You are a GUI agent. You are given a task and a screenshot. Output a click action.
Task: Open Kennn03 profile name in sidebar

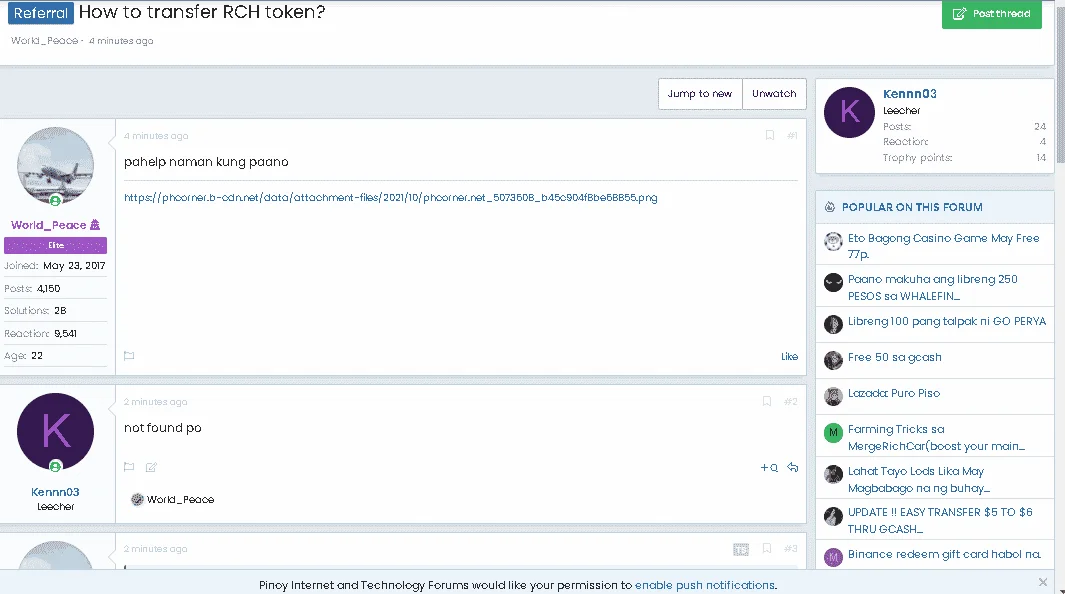click(x=909, y=94)
